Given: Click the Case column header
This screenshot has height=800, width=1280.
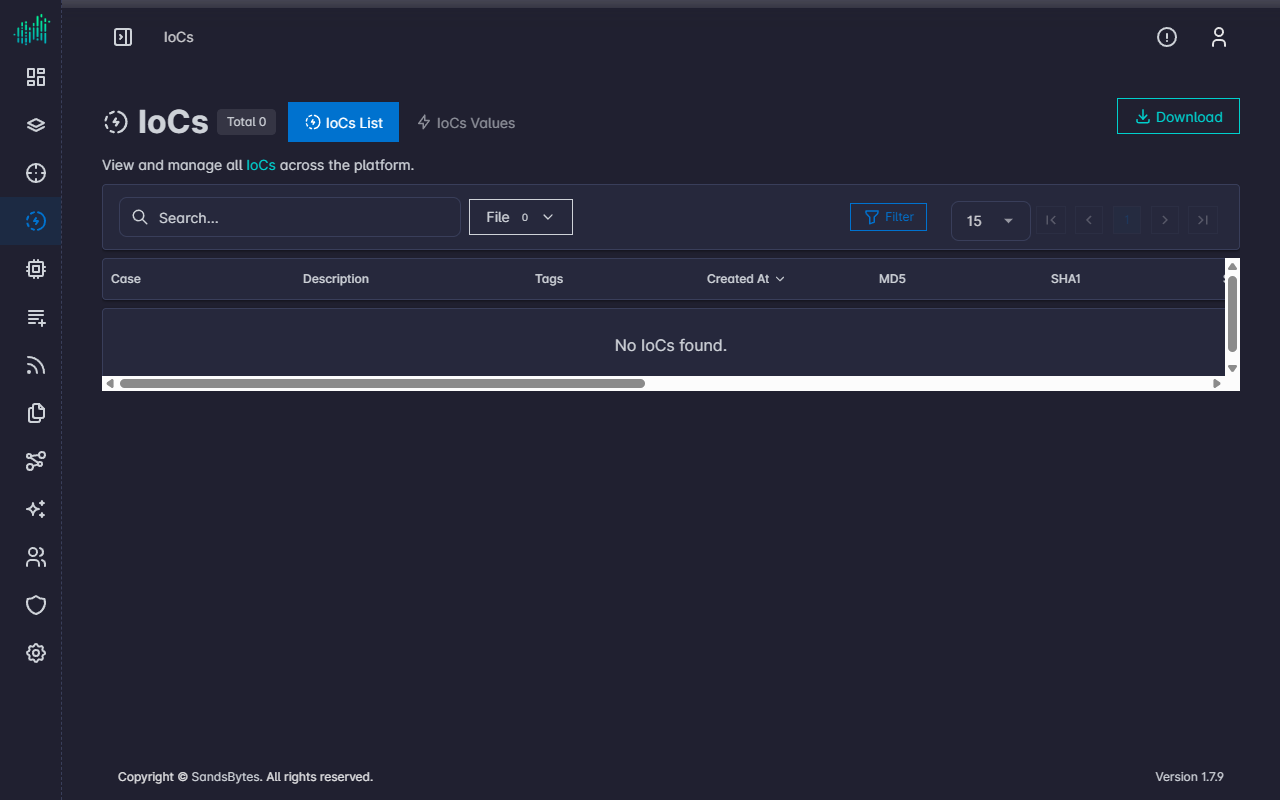Looking at the screenshot, I should (x=126, y=279).
